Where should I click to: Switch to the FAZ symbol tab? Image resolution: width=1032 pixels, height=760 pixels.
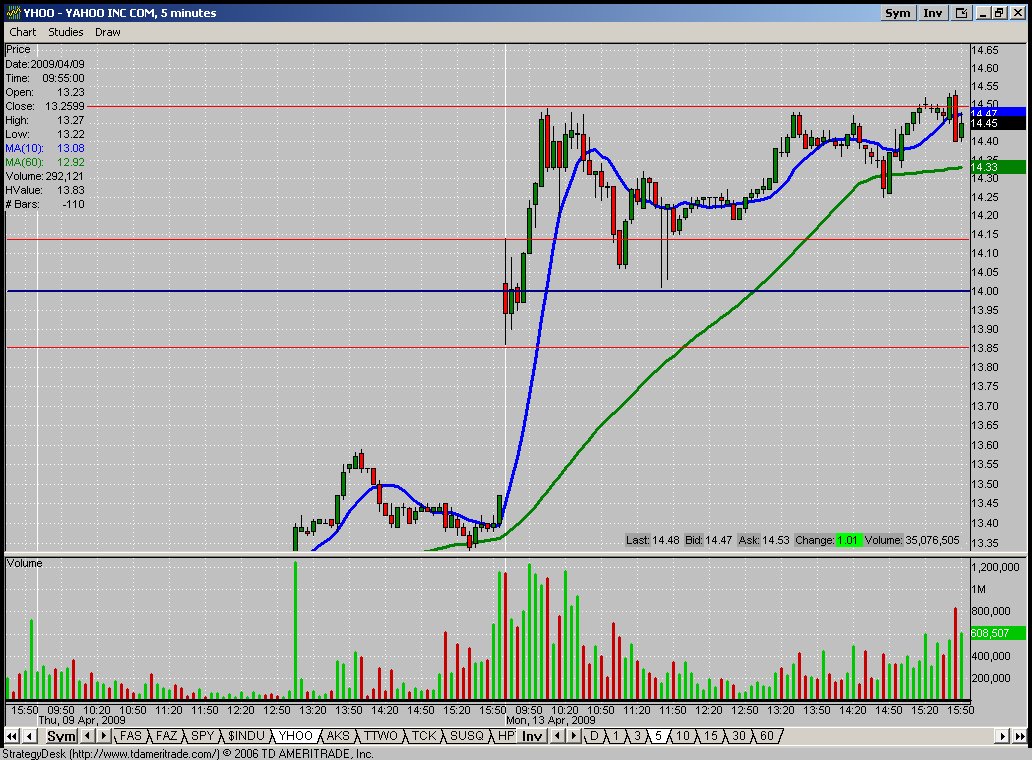pyautogui.click(x=166, y=736)
